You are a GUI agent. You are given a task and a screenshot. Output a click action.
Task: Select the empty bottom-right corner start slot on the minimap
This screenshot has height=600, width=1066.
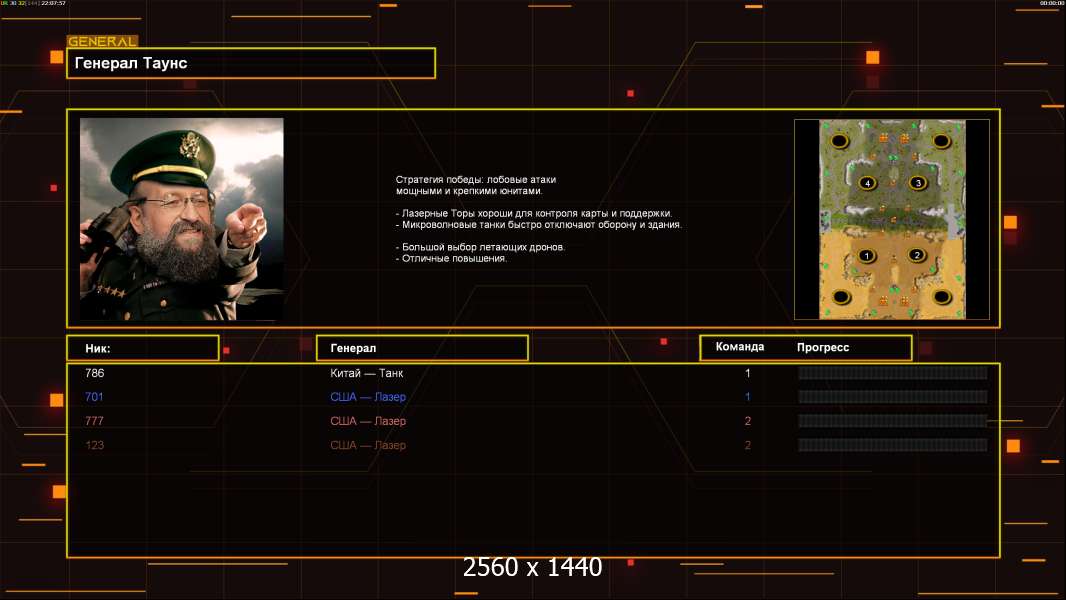(x=942, y=296)
